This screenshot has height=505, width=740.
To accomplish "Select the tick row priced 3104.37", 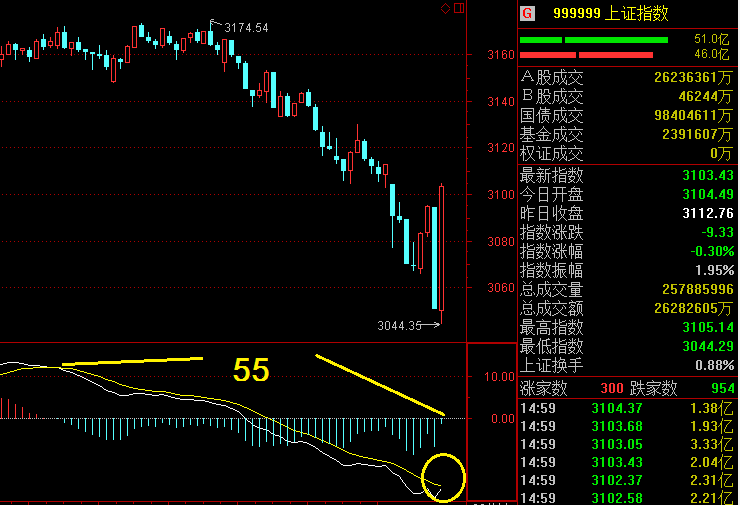I will coord(627,408).
